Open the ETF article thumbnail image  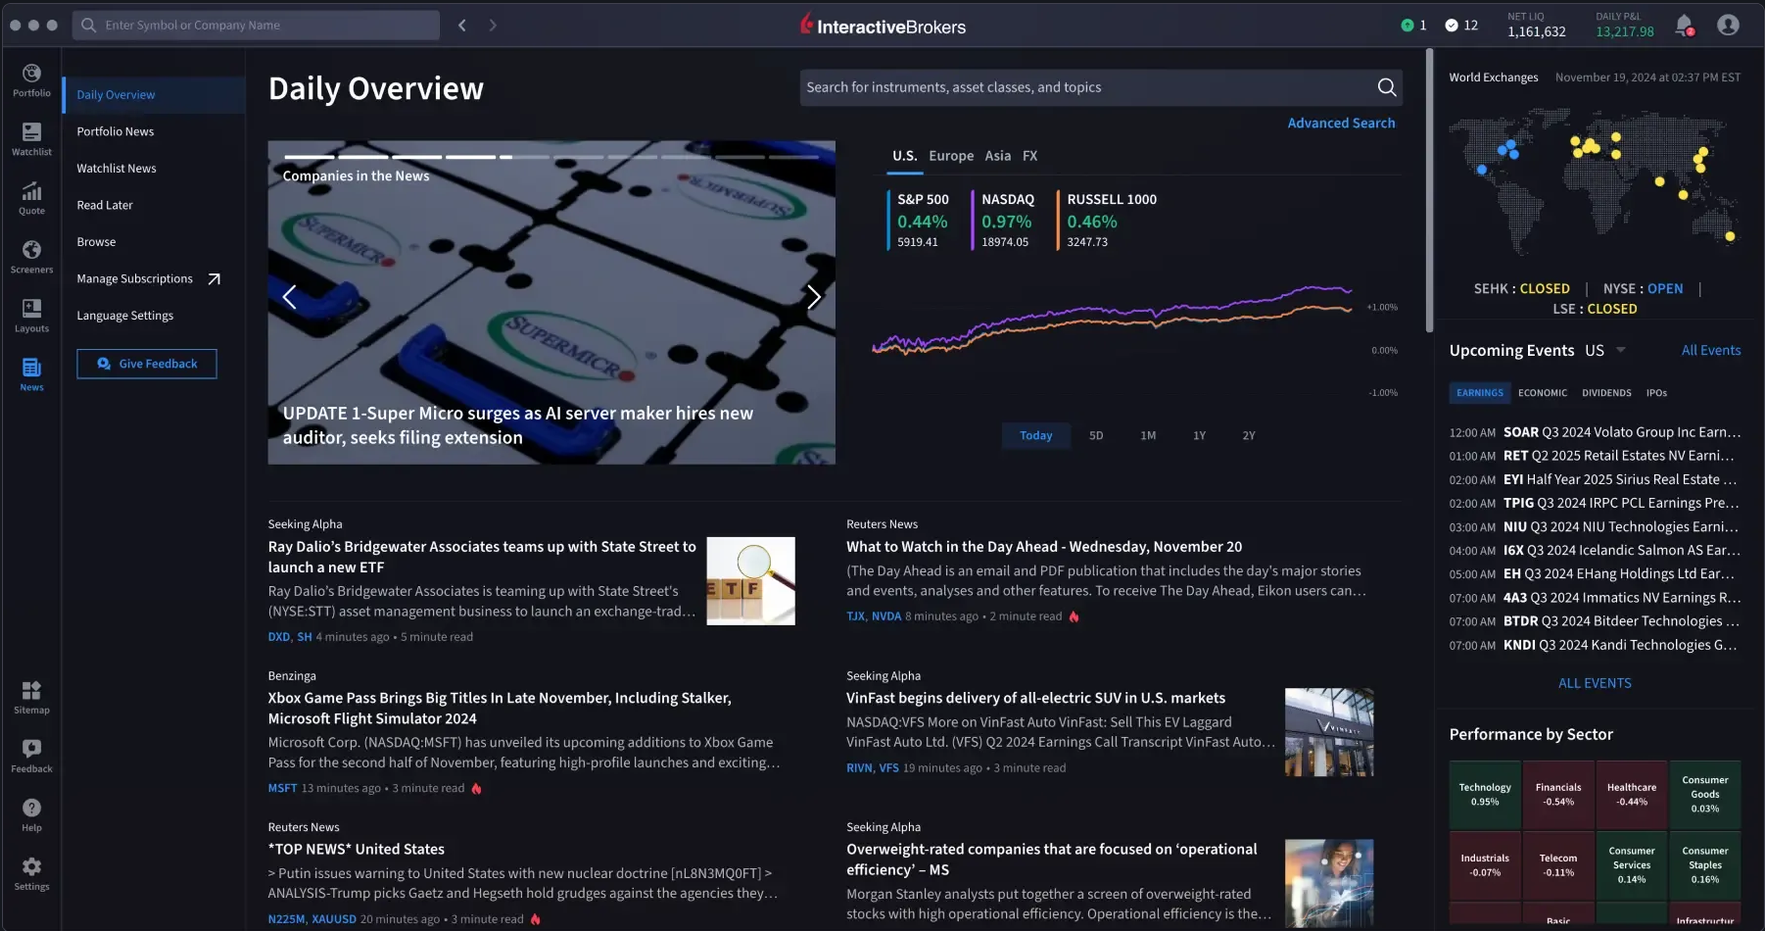(751, 581)
